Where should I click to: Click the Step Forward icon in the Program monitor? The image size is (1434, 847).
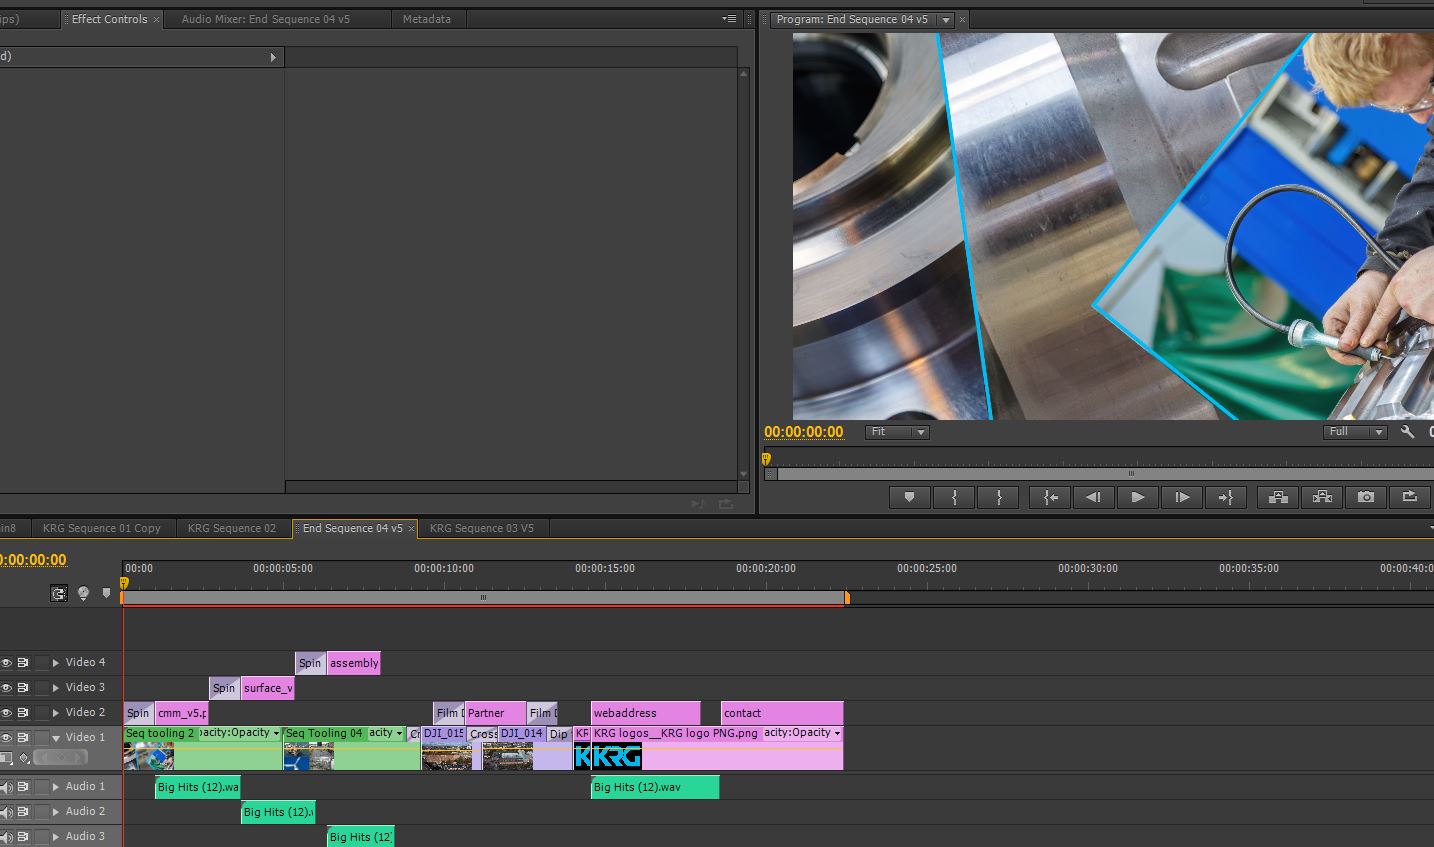point(1182,497)
